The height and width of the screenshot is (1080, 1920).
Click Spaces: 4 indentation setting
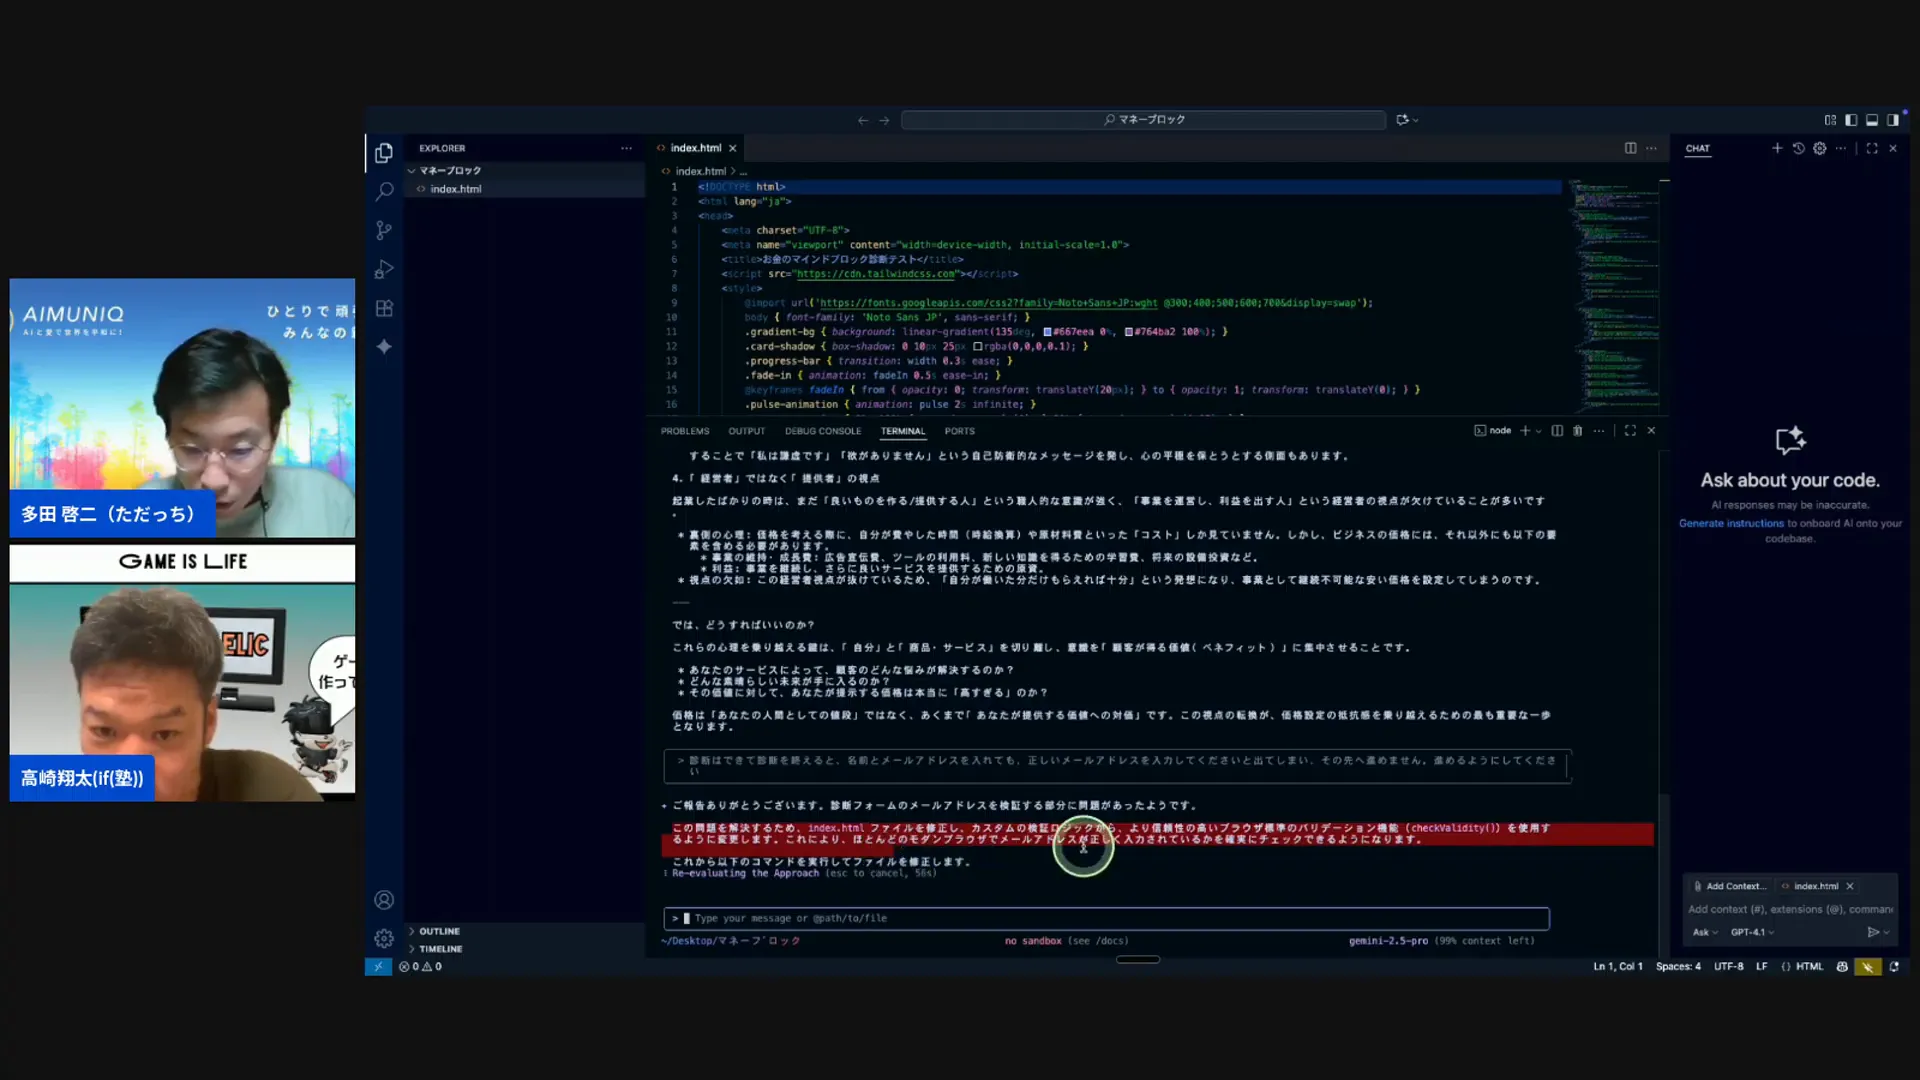(x=1678, y=967)
